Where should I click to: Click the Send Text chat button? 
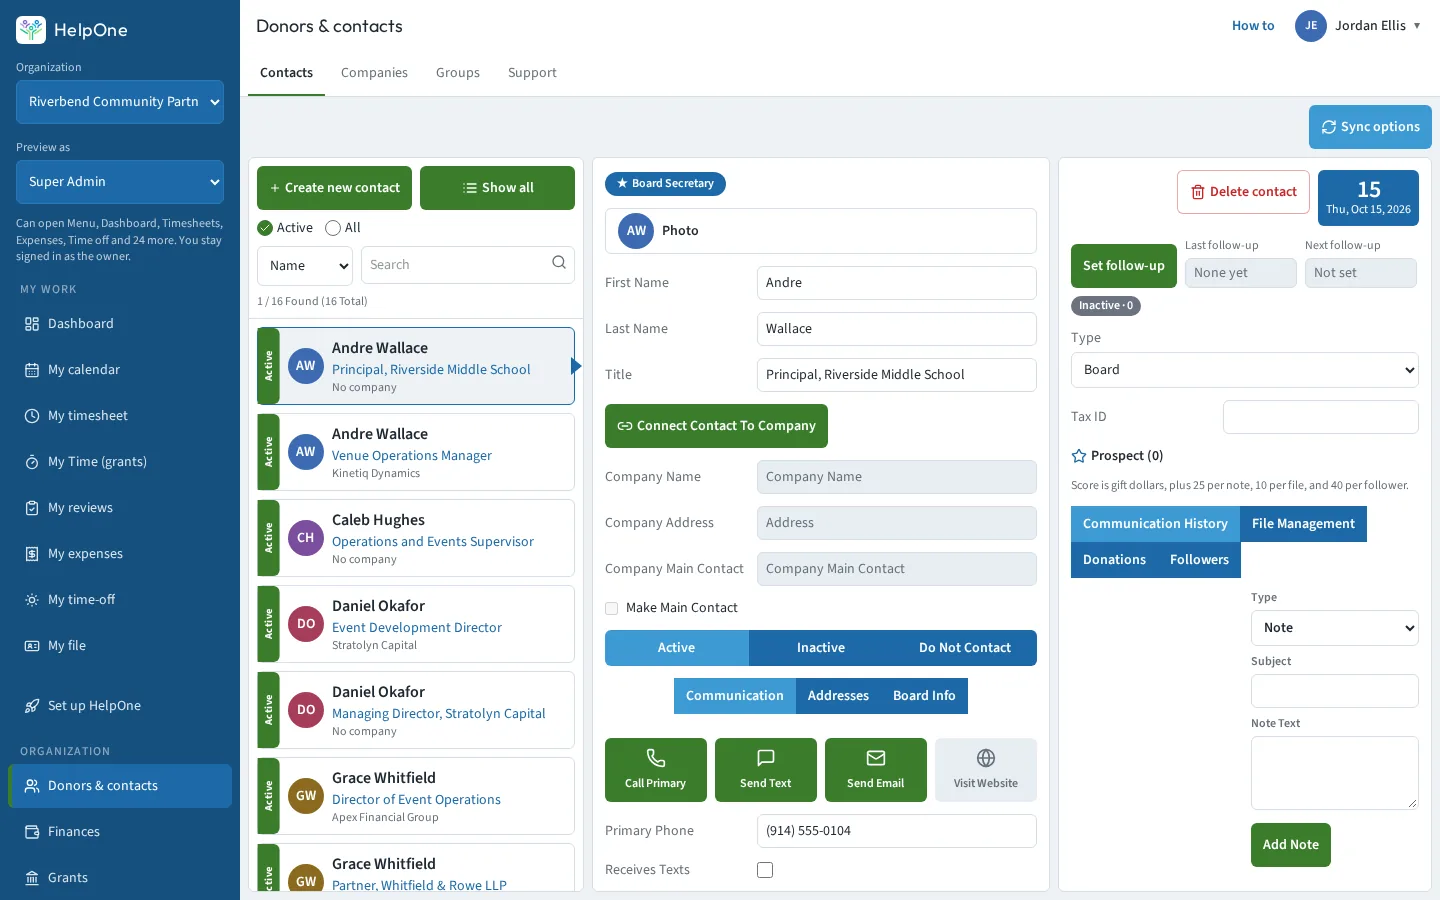(x=766, y=770)
